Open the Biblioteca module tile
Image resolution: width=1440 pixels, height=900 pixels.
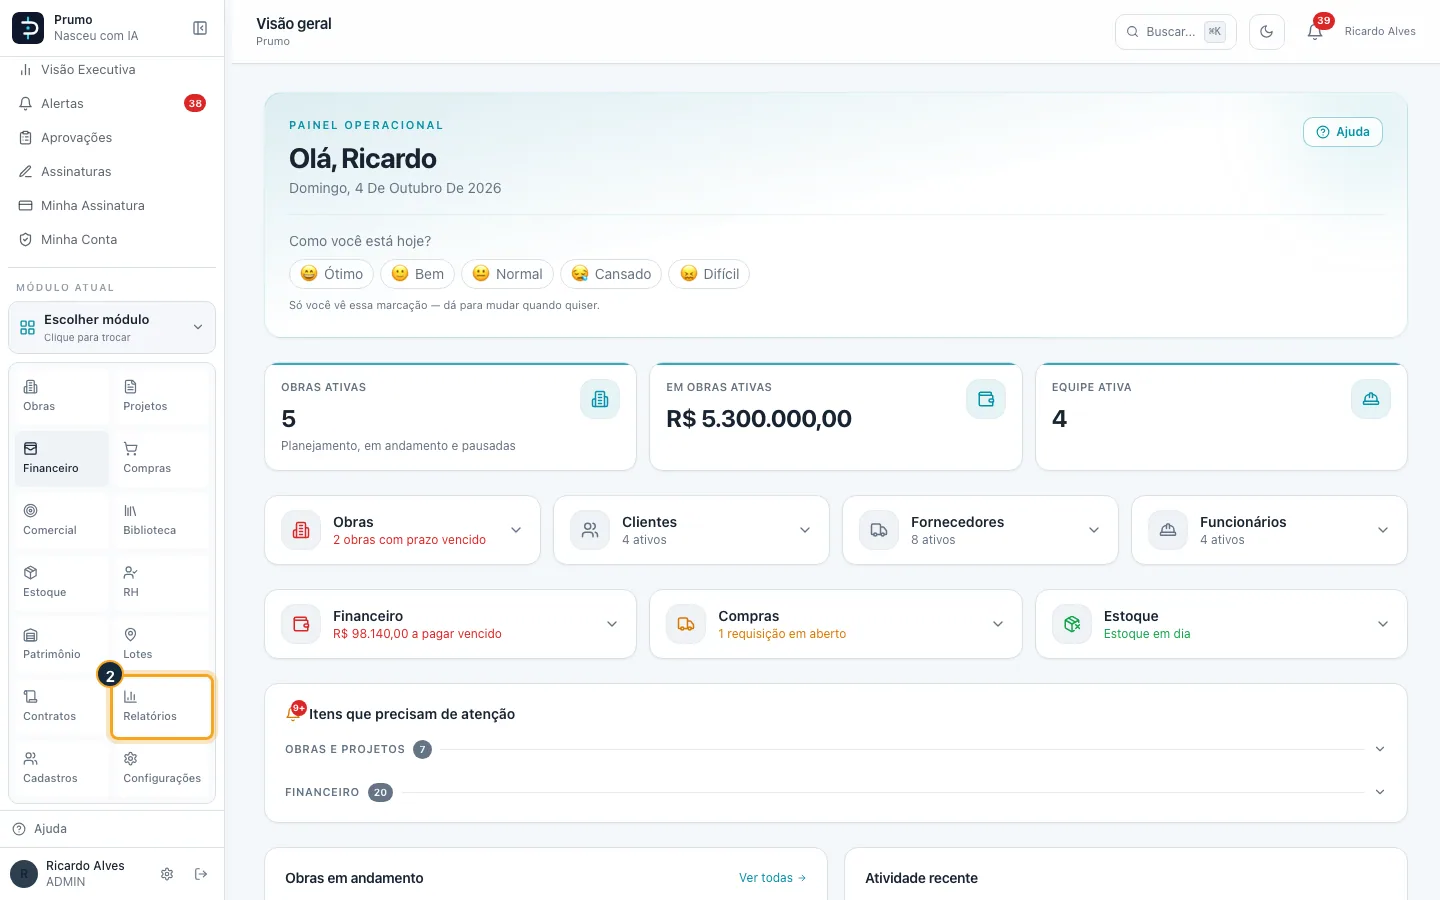tap(161, 520)
